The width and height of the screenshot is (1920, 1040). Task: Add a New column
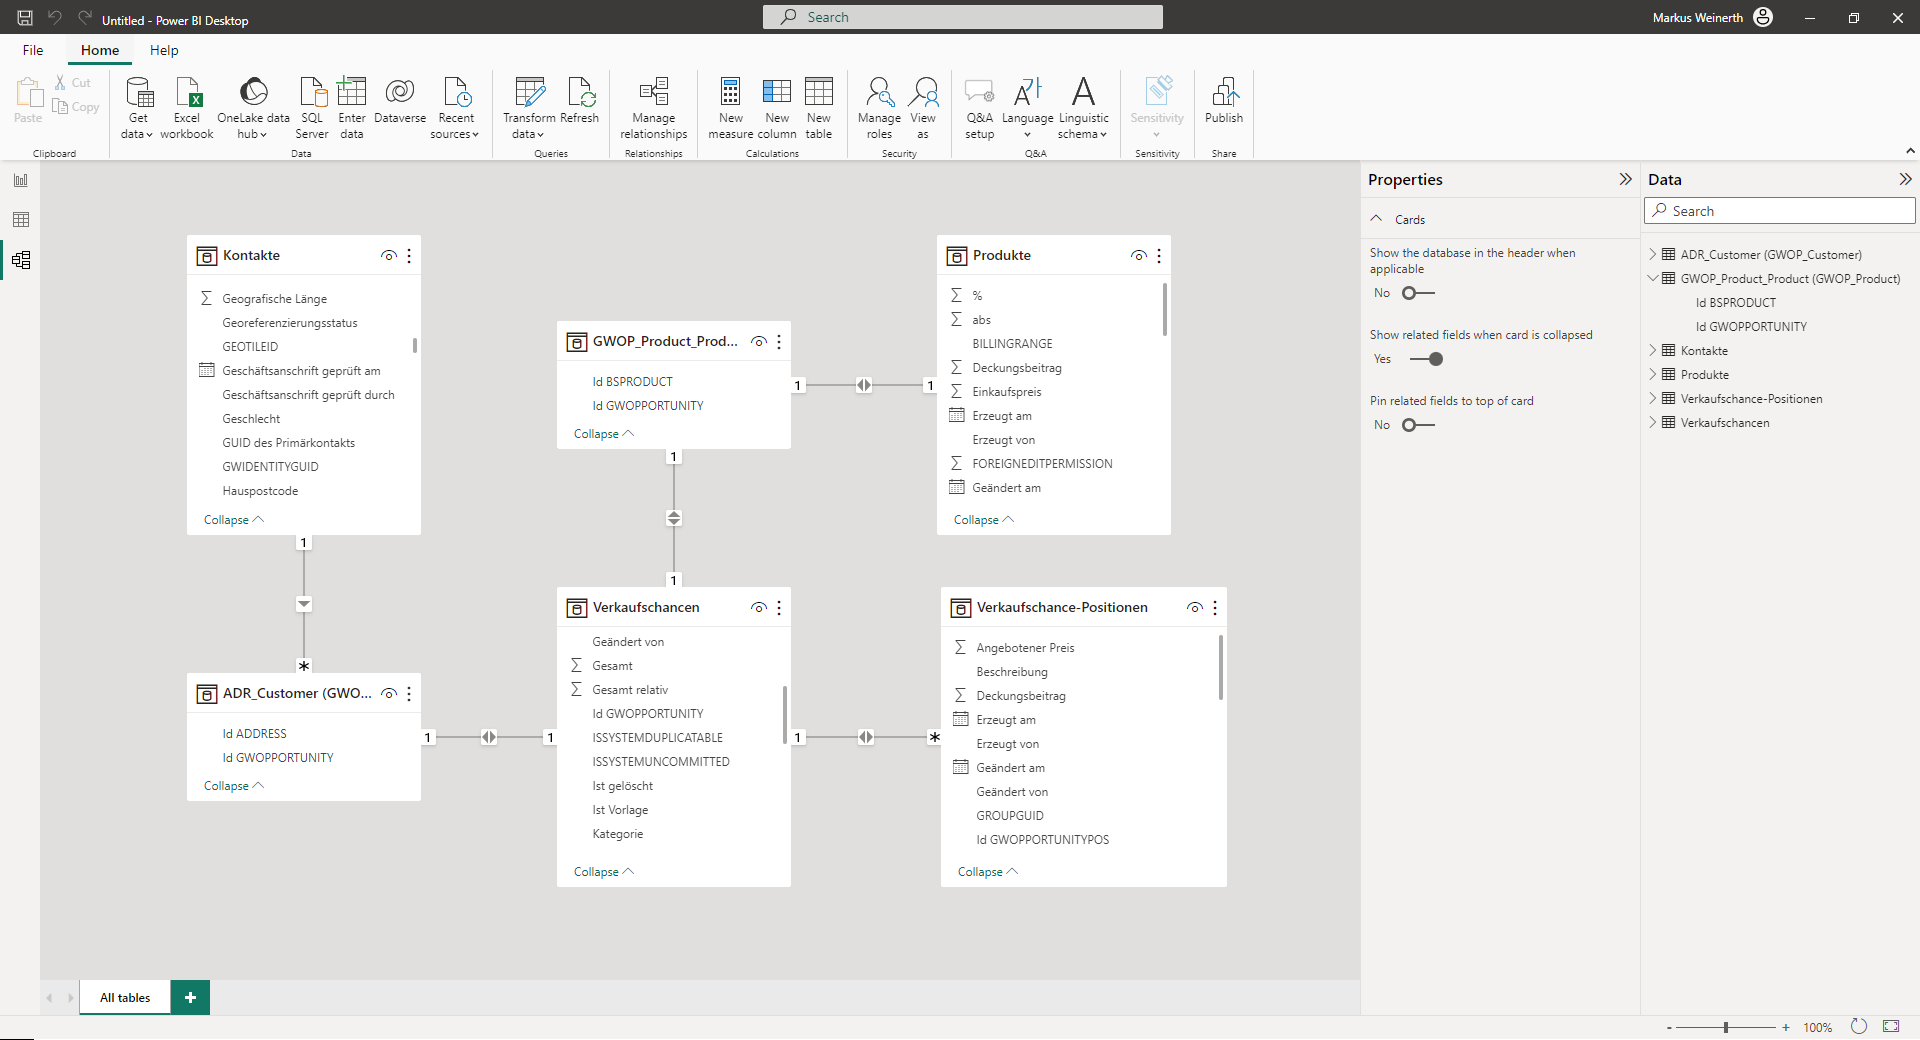click(x=777, y=108)
